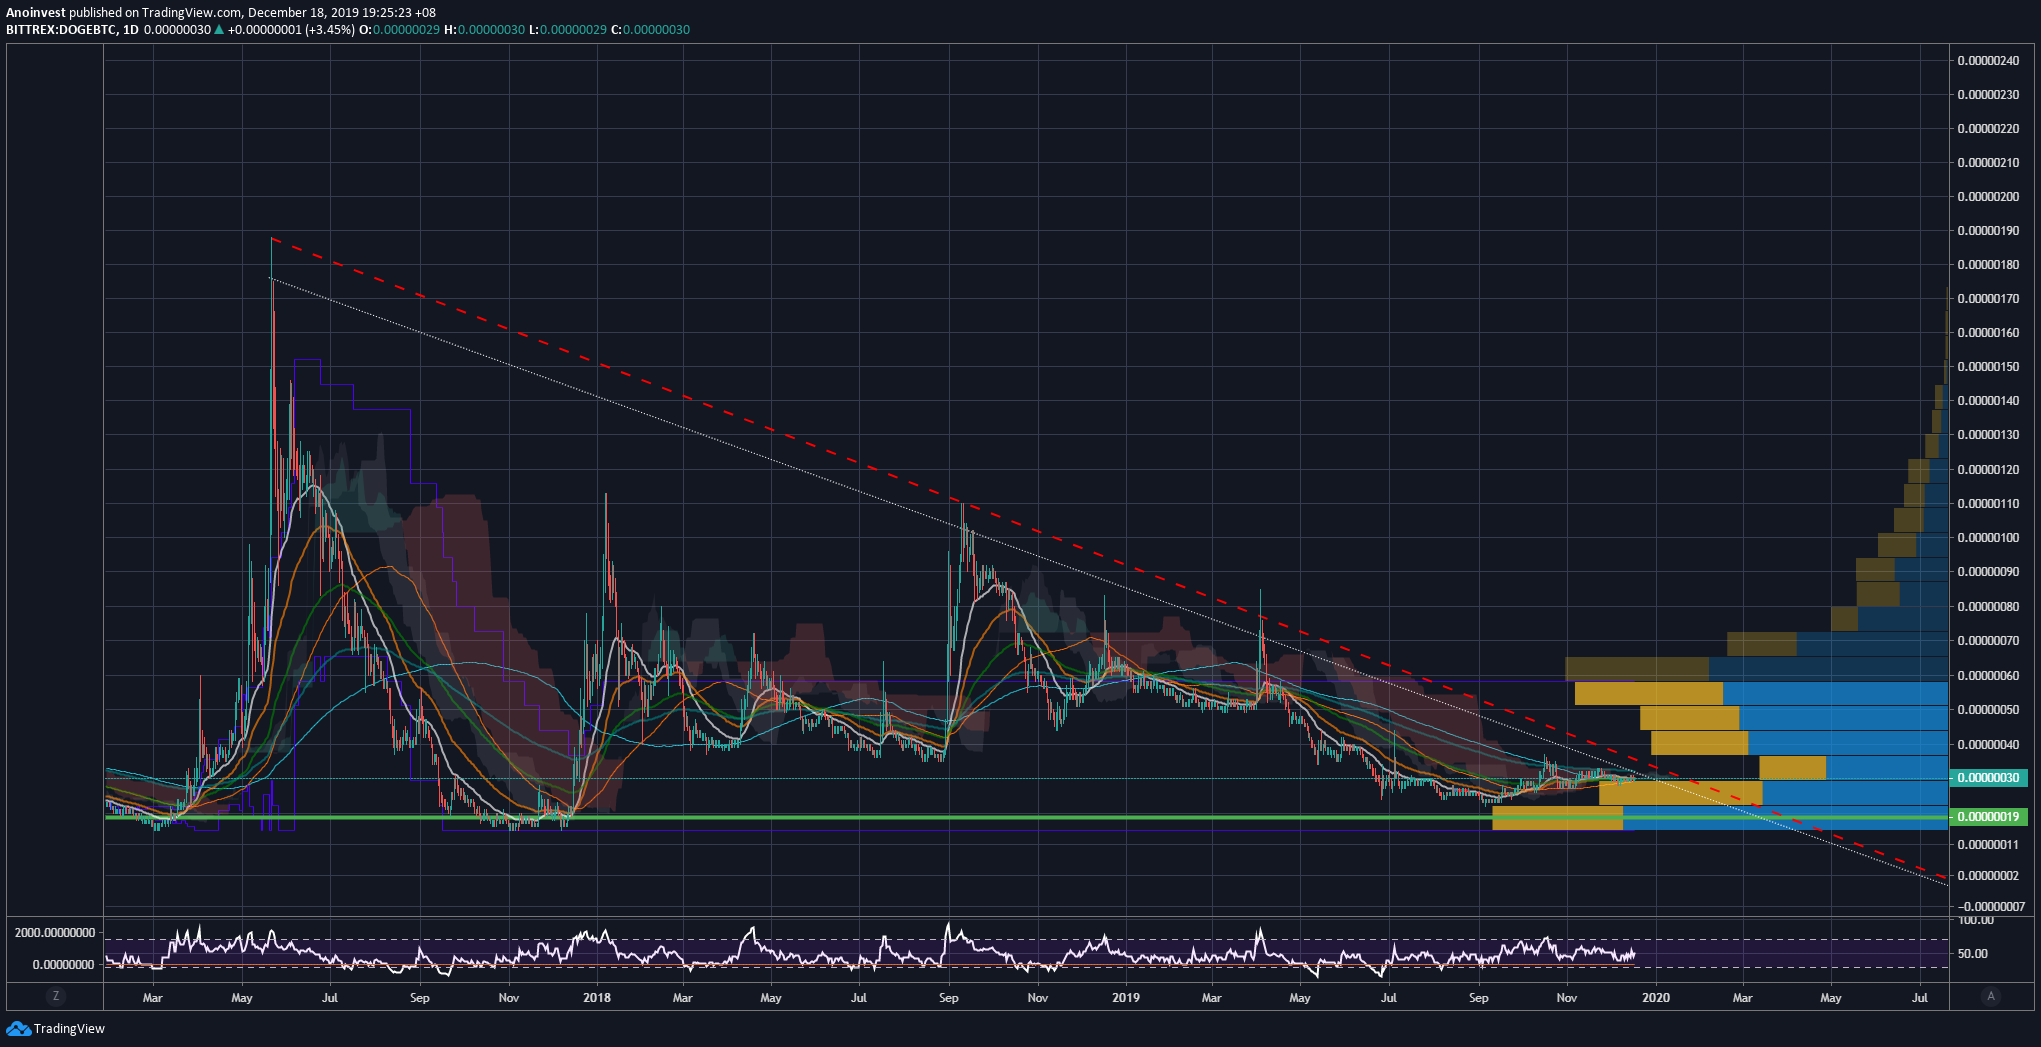Click the largest yellow volume profile bar
This screenshot has width=2041, height=1047.
[x=1680, y=793]
